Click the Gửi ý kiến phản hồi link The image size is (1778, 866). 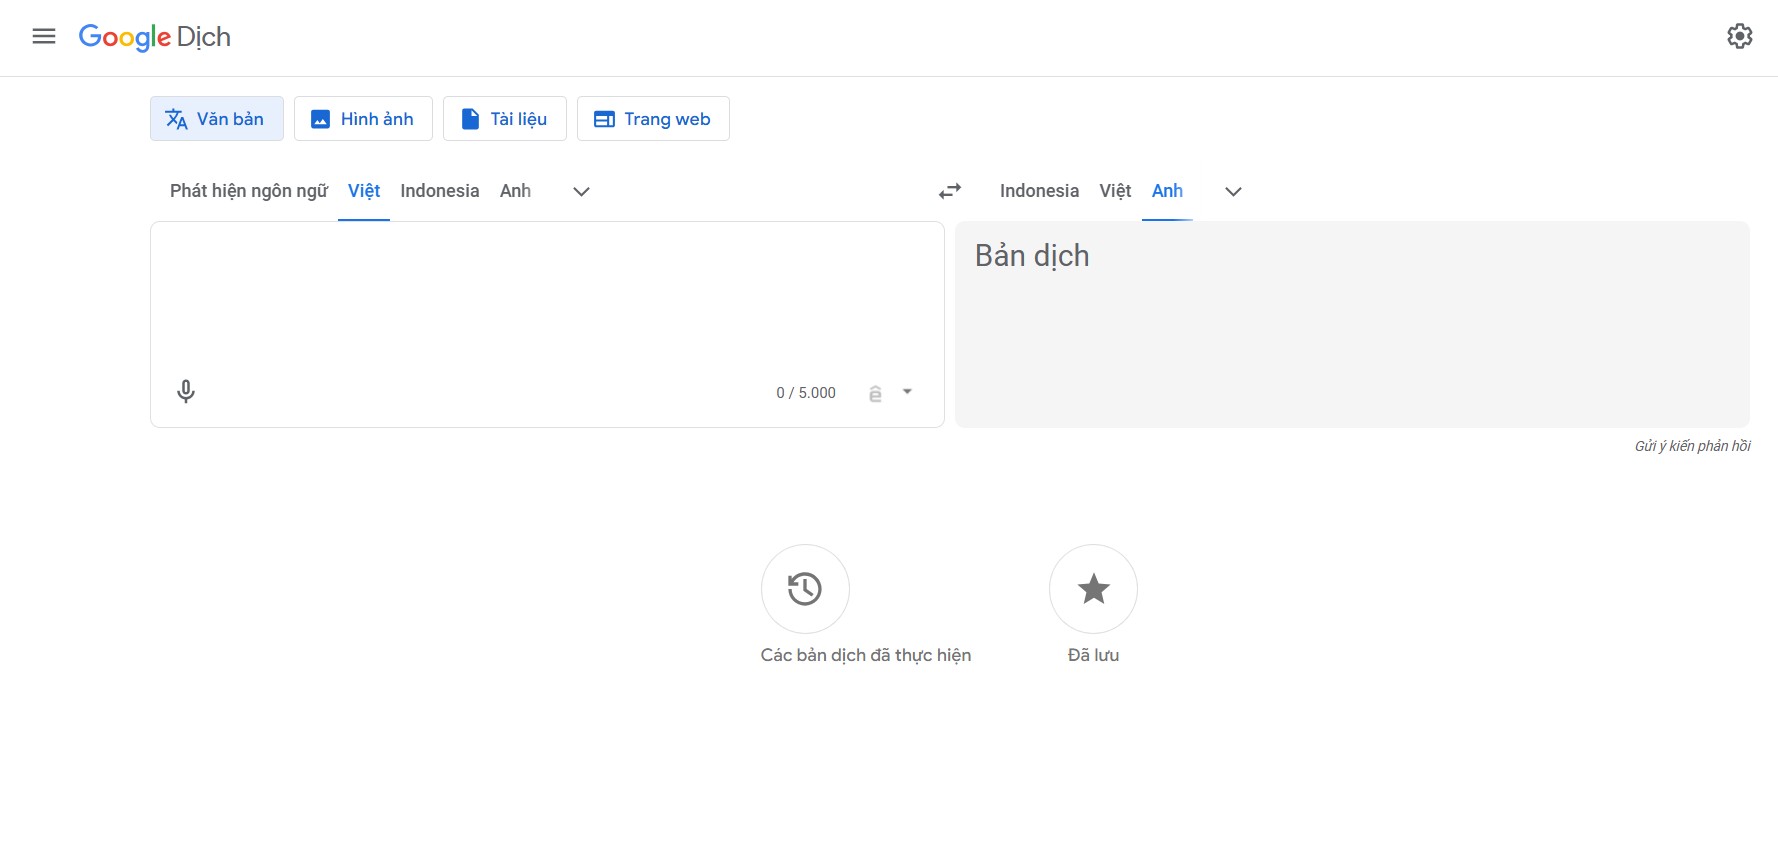[1692, 446]
